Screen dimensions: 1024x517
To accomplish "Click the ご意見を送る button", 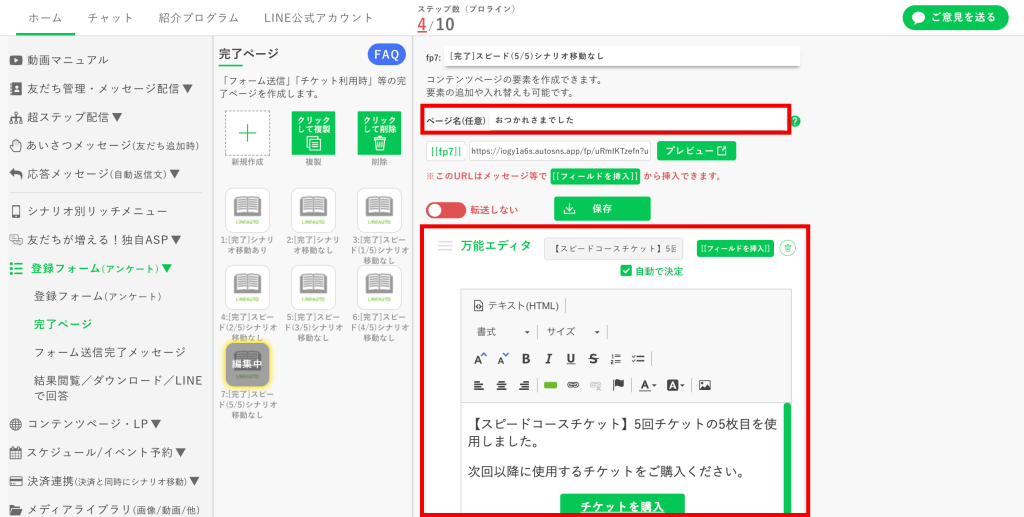I will pyautogui.click(x=955, y=18).
